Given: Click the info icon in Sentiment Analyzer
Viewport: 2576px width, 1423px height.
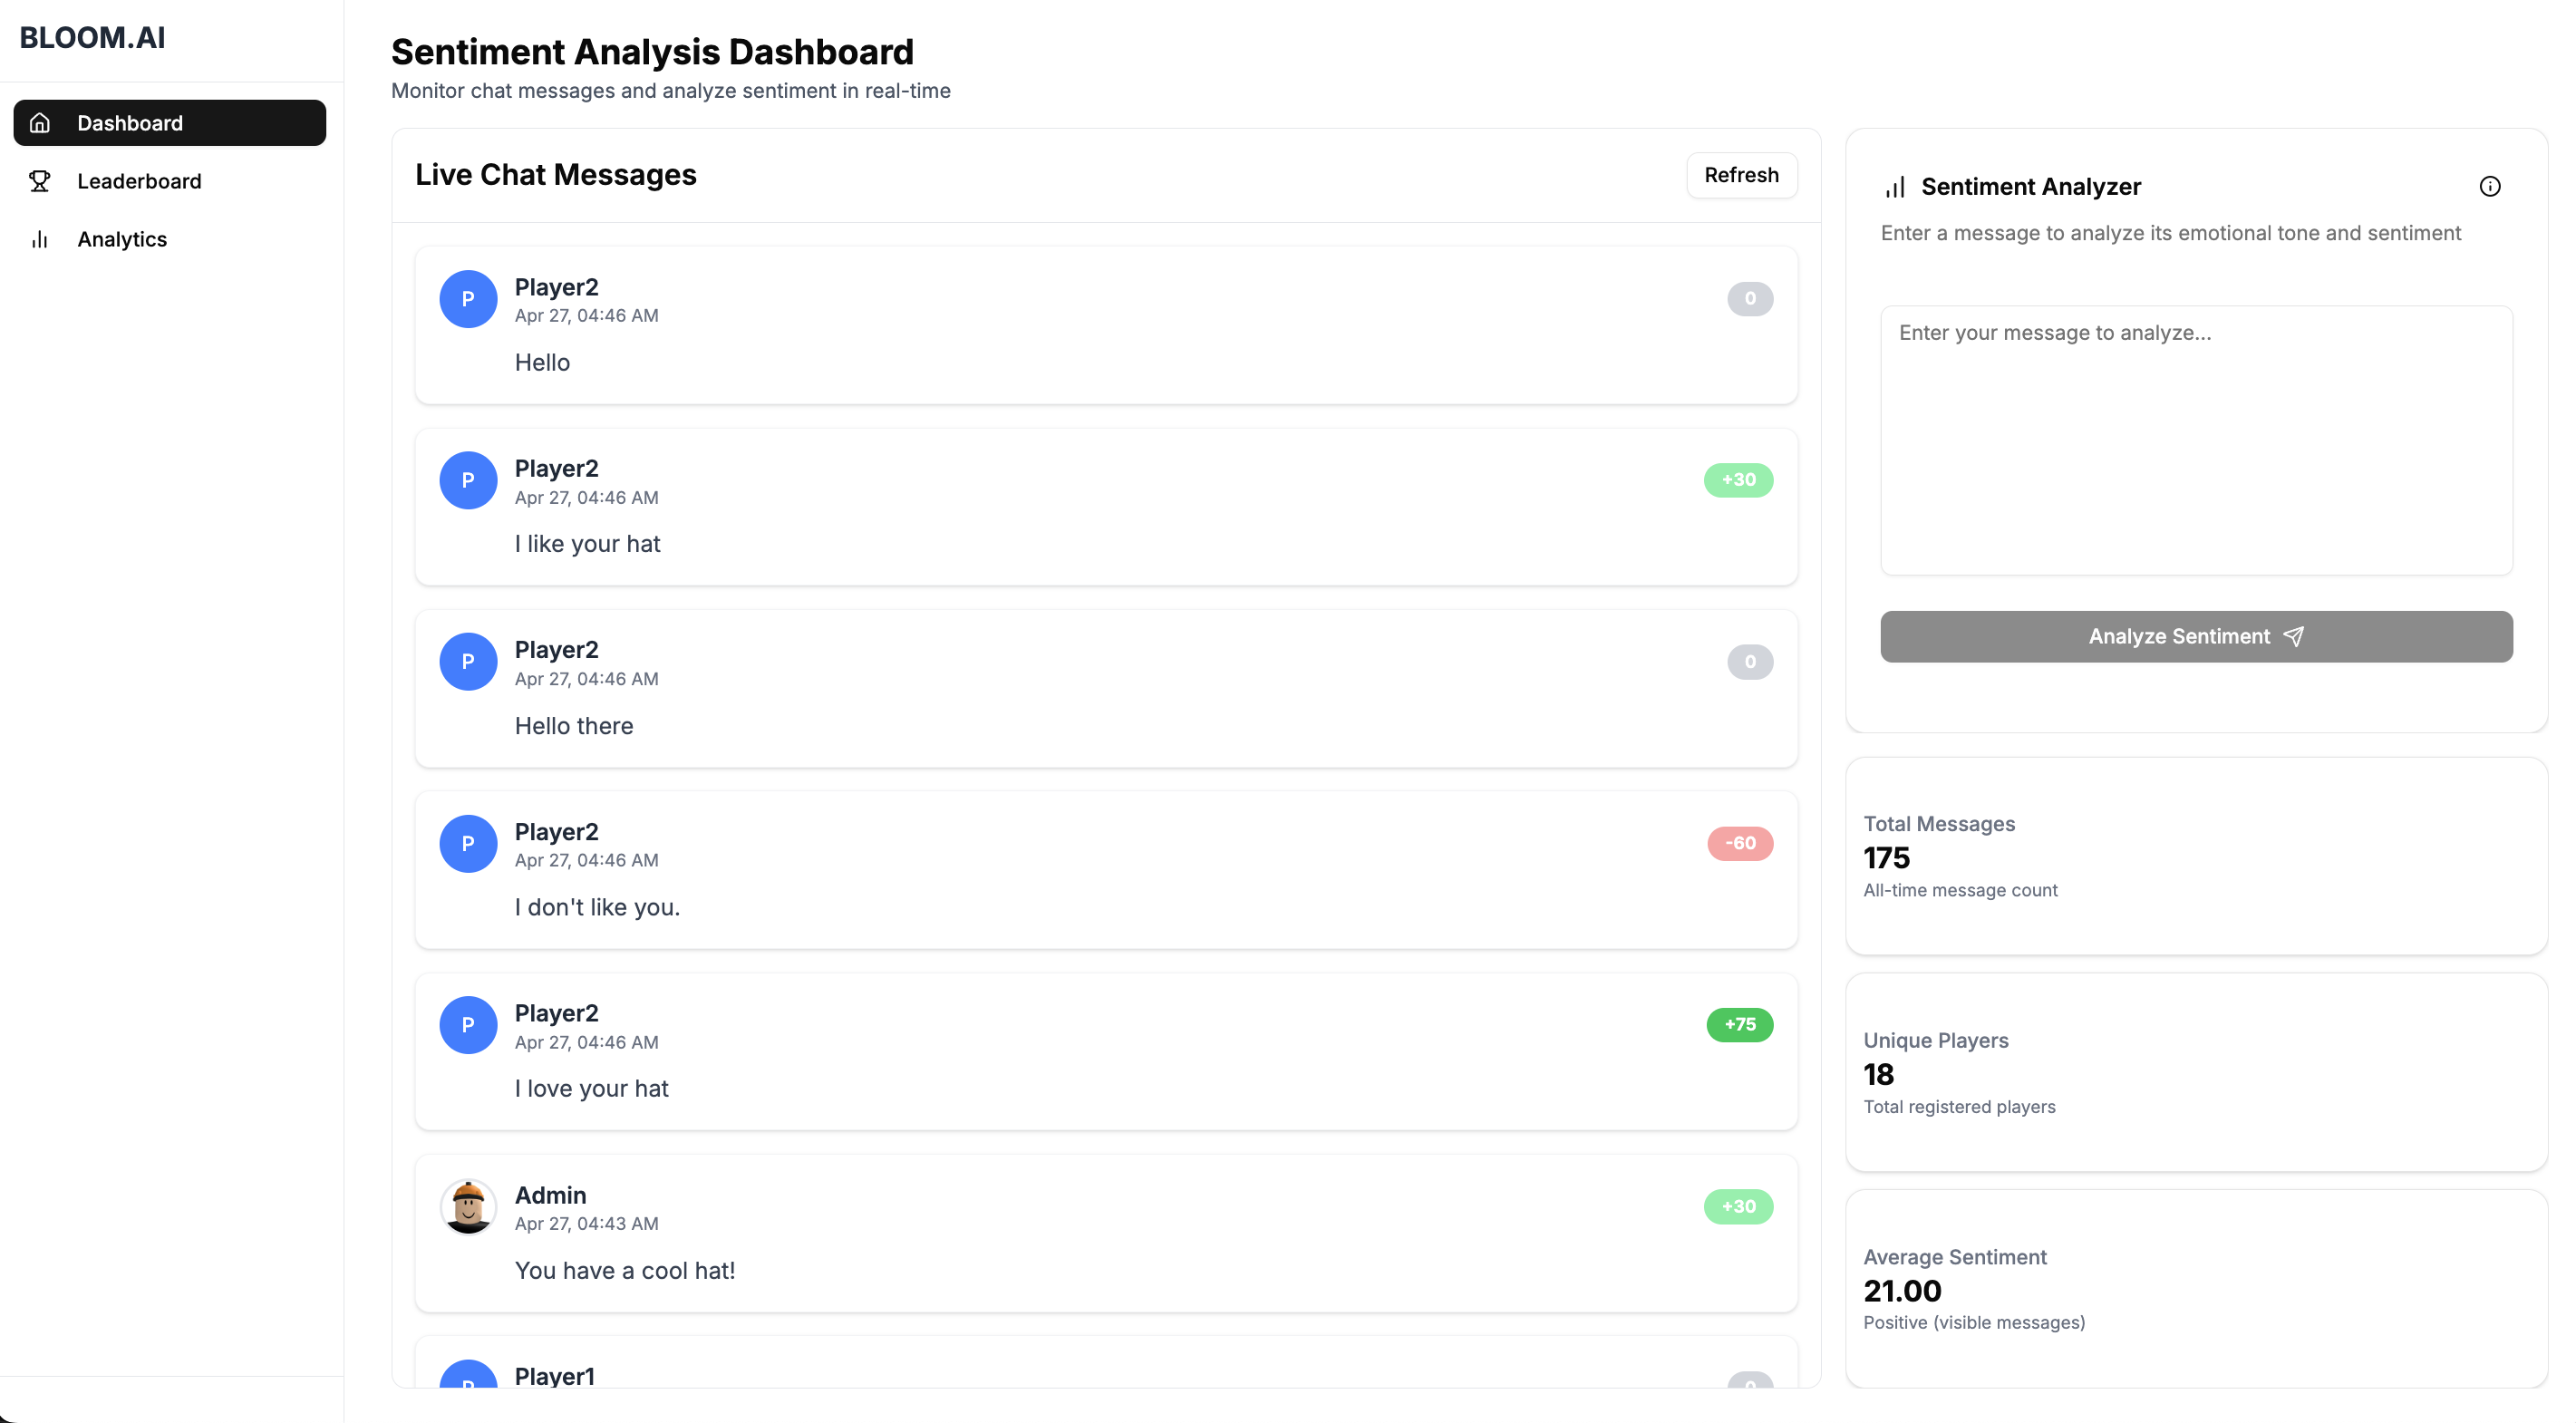Looking at the screenshot, I should 2489,186.
